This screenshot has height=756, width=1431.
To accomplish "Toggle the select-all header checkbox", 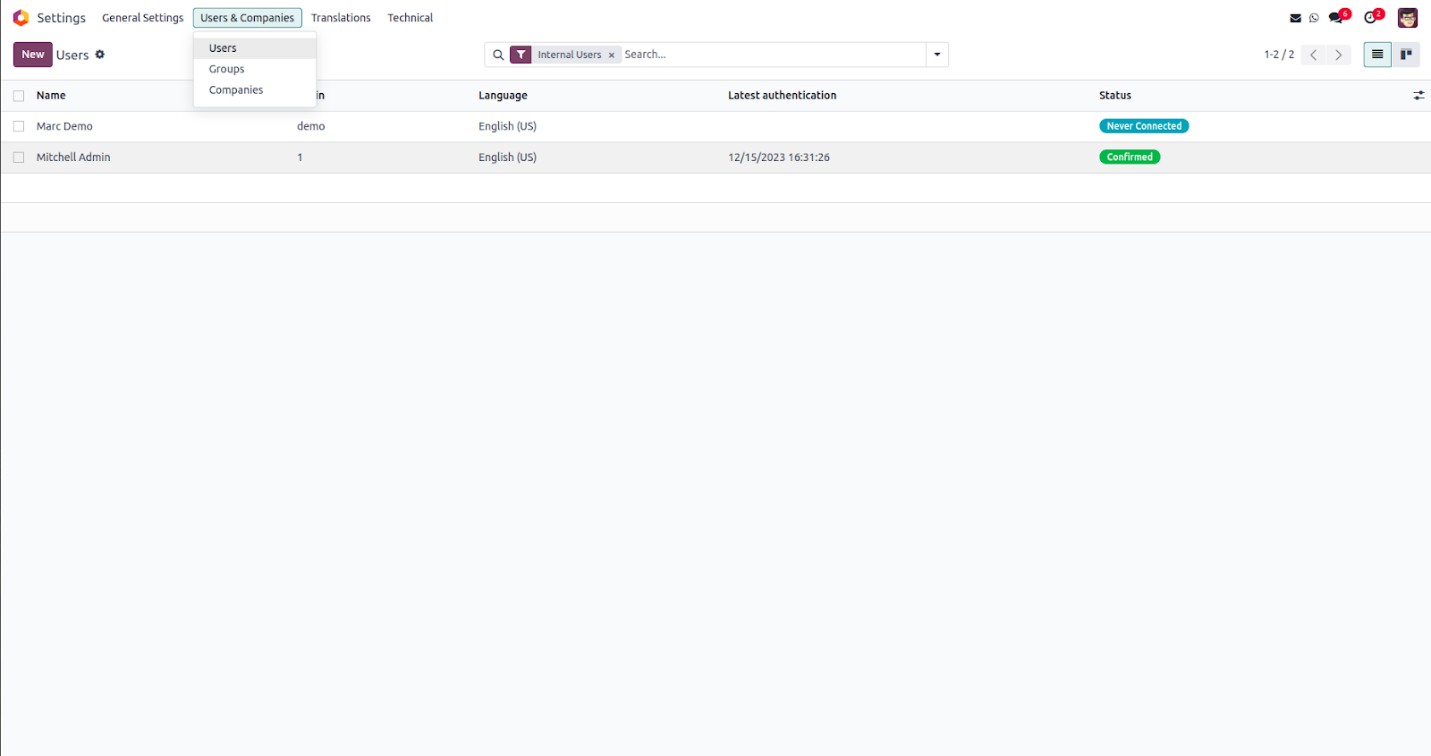I will tap(18, 96).
